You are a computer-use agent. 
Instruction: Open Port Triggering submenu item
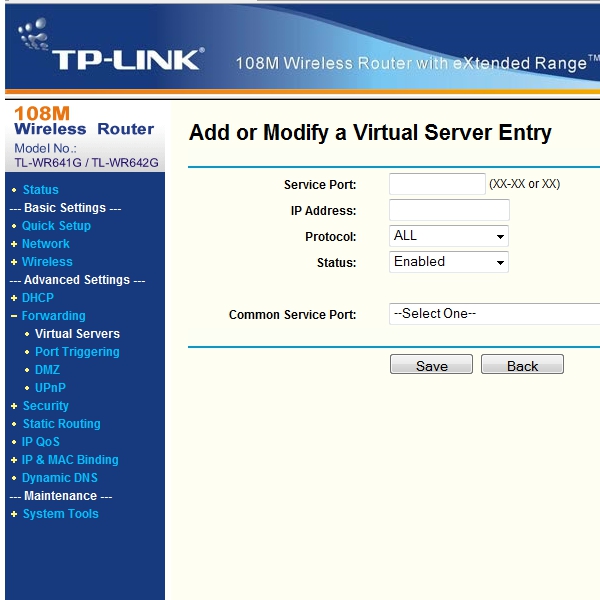pos(77,352)
